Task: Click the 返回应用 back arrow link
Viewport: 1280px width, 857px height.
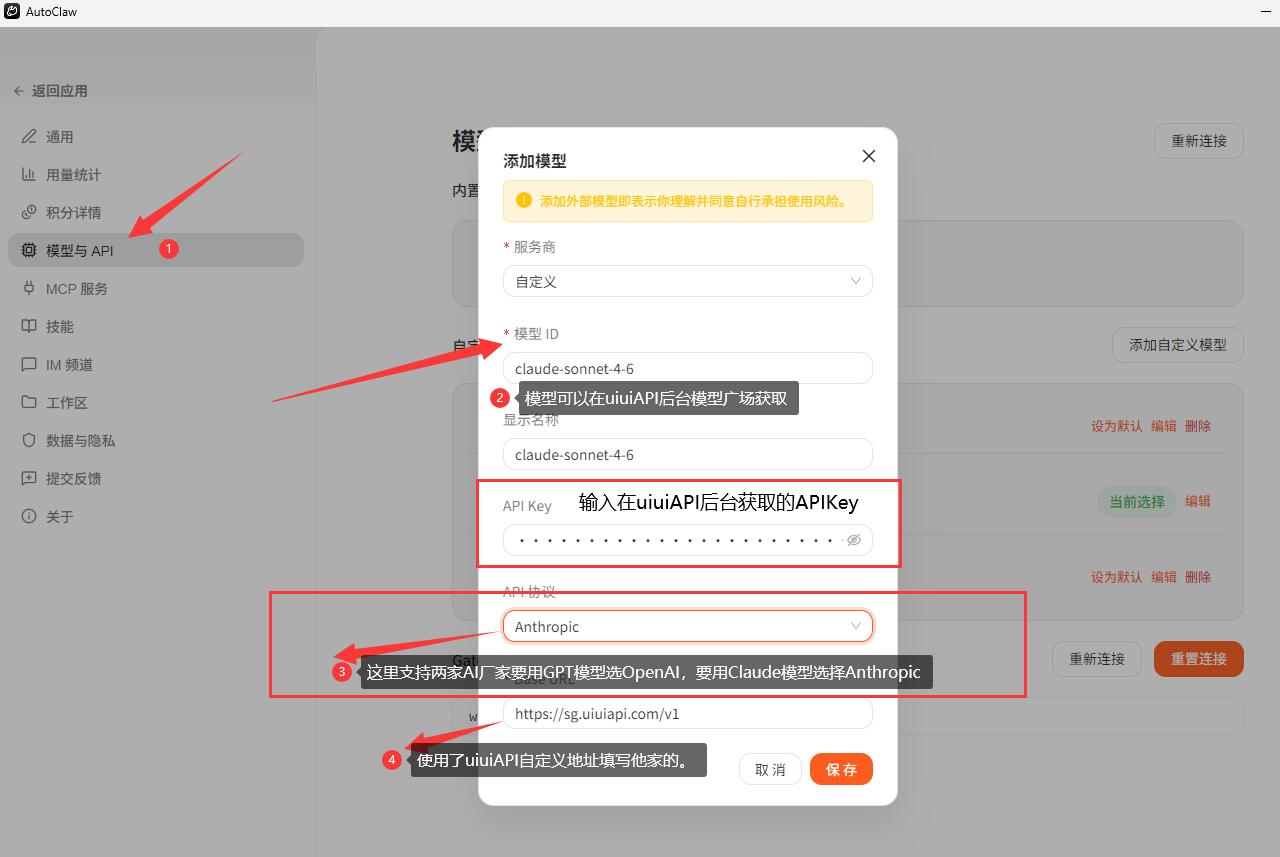Action: (50, 91)
